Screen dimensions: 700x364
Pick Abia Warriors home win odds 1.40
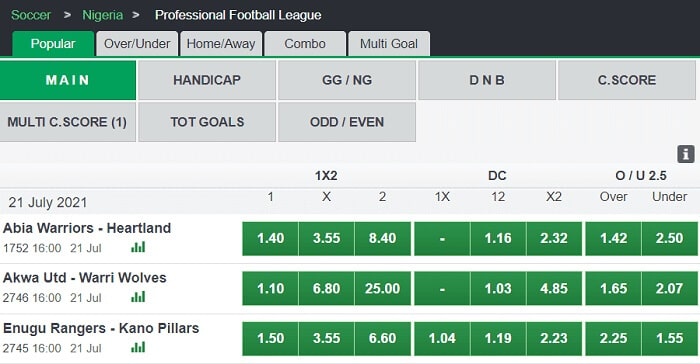tap(271, 238)
